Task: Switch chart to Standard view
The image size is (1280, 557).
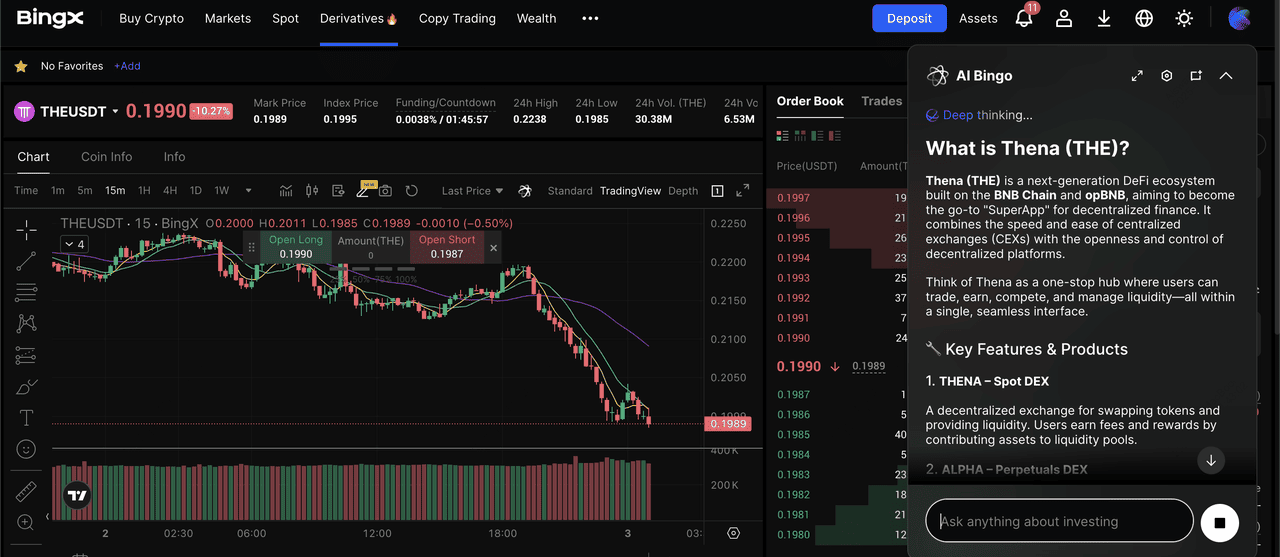Action: click(x=570, y=191)
